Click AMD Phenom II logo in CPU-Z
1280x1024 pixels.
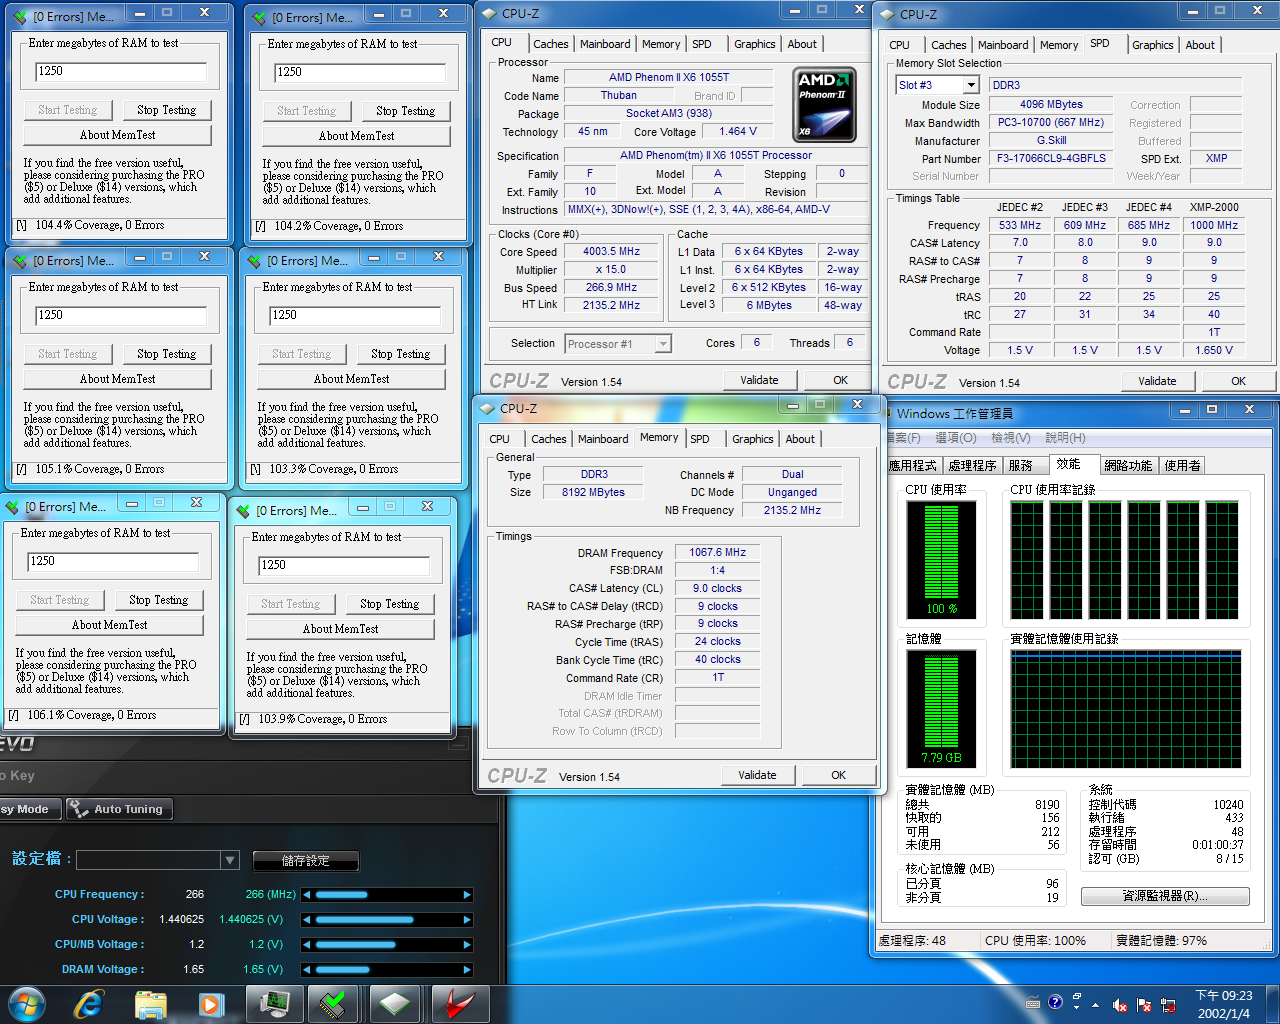pos(824,105)
